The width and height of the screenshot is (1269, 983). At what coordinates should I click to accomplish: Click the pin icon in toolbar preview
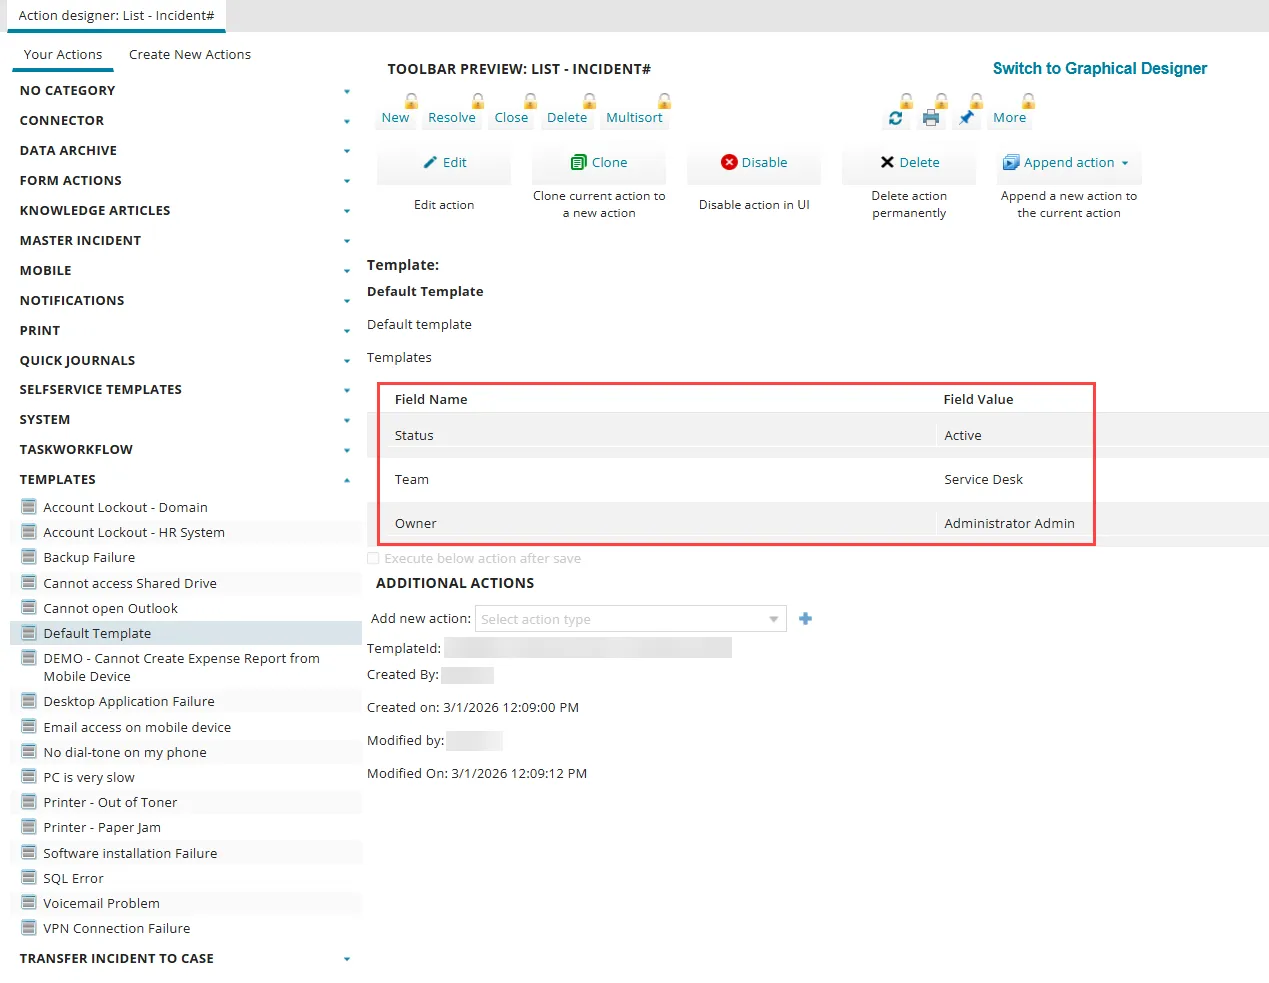[966, 118]
